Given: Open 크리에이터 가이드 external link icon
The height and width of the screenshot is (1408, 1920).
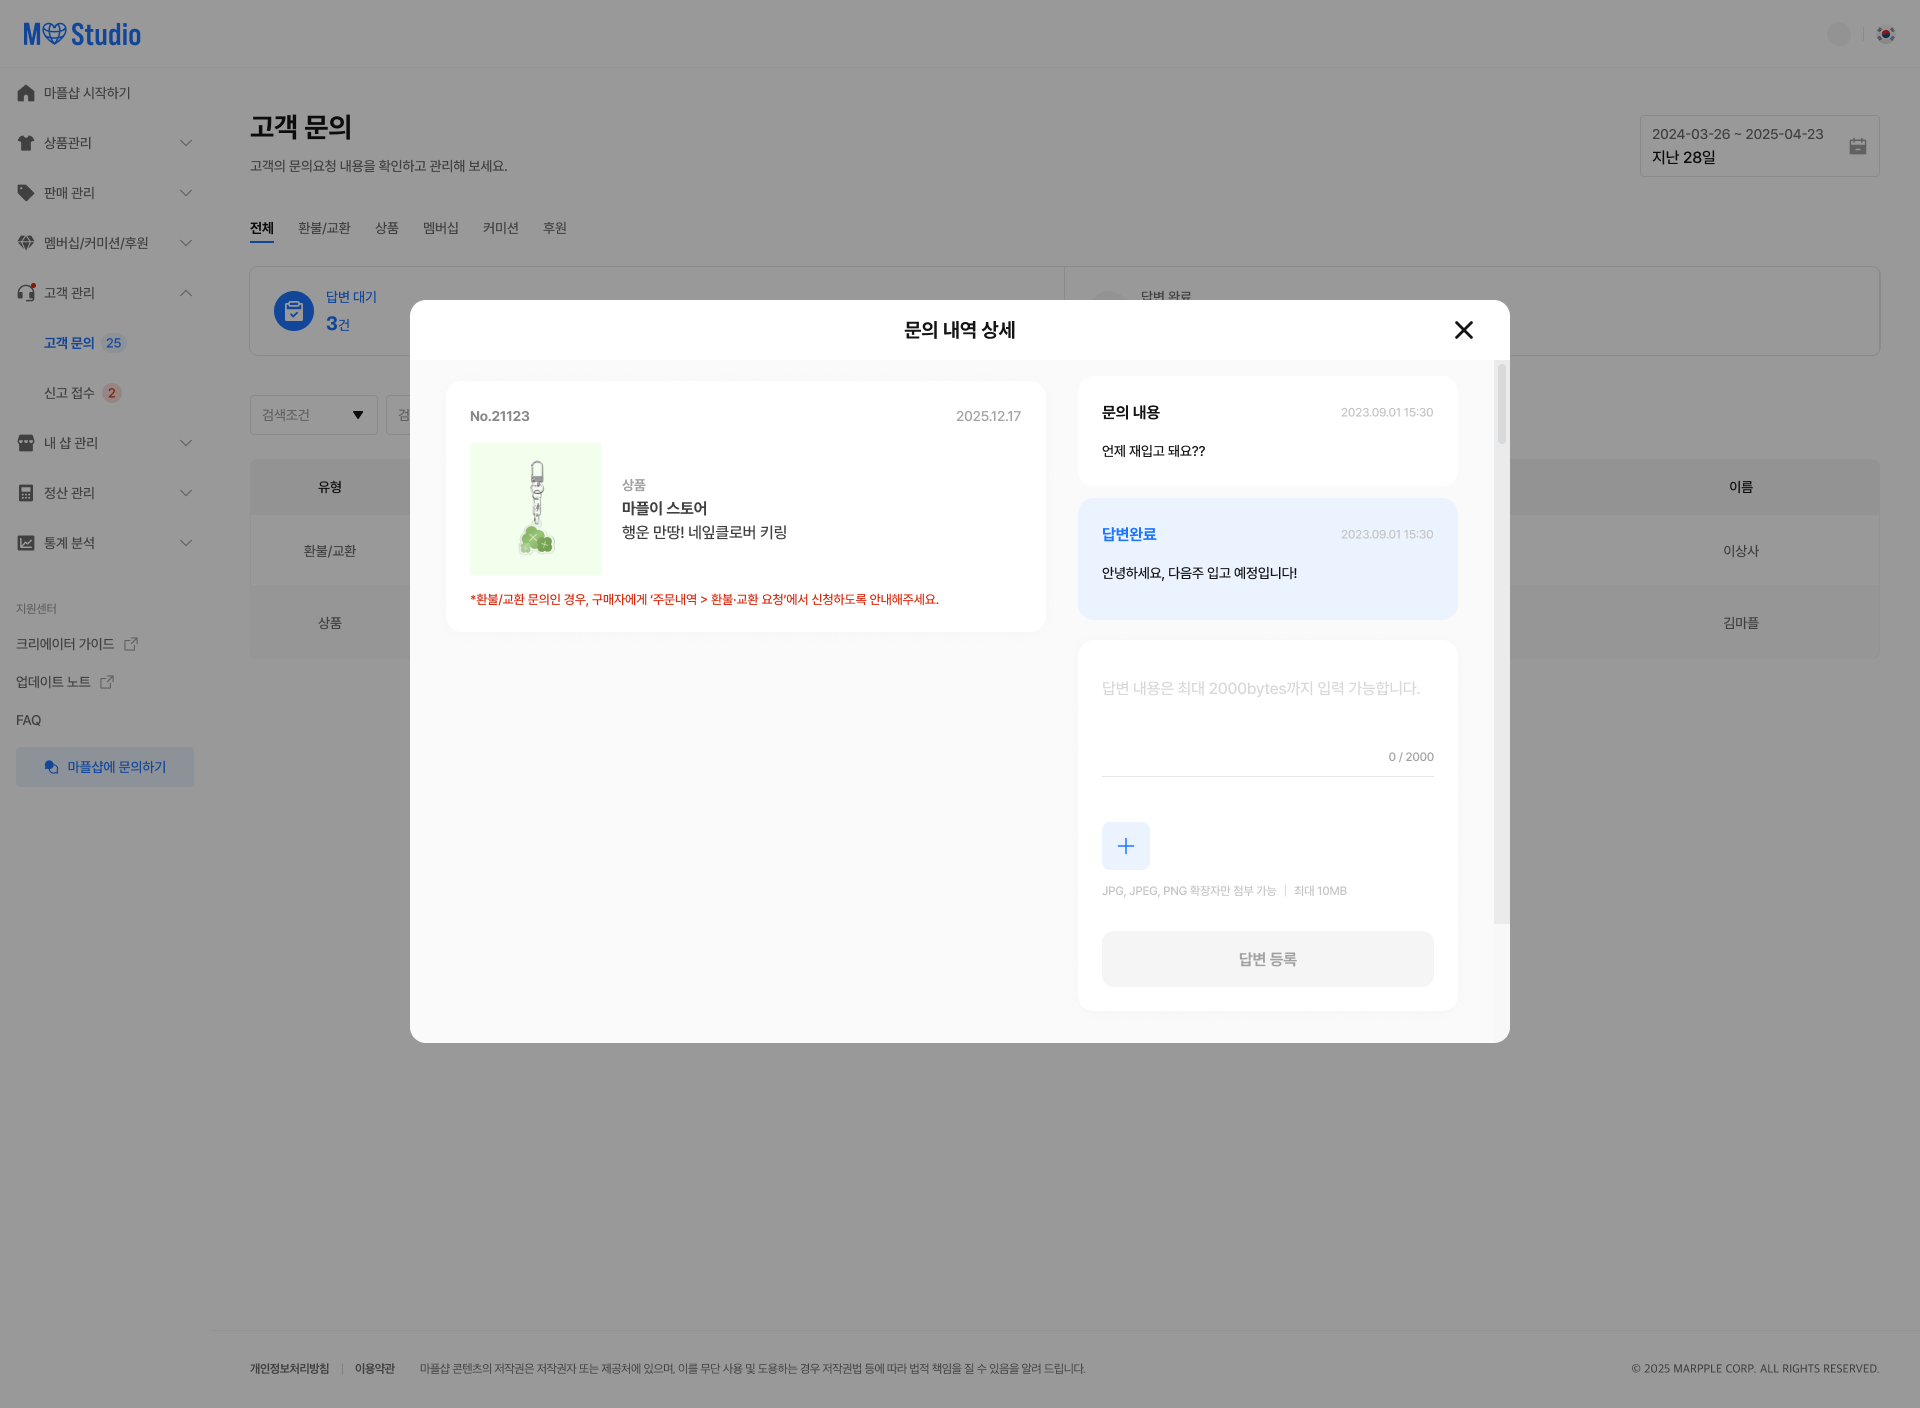Looking at the screenshot, I should pyautogui.click(x=131, y=644).
